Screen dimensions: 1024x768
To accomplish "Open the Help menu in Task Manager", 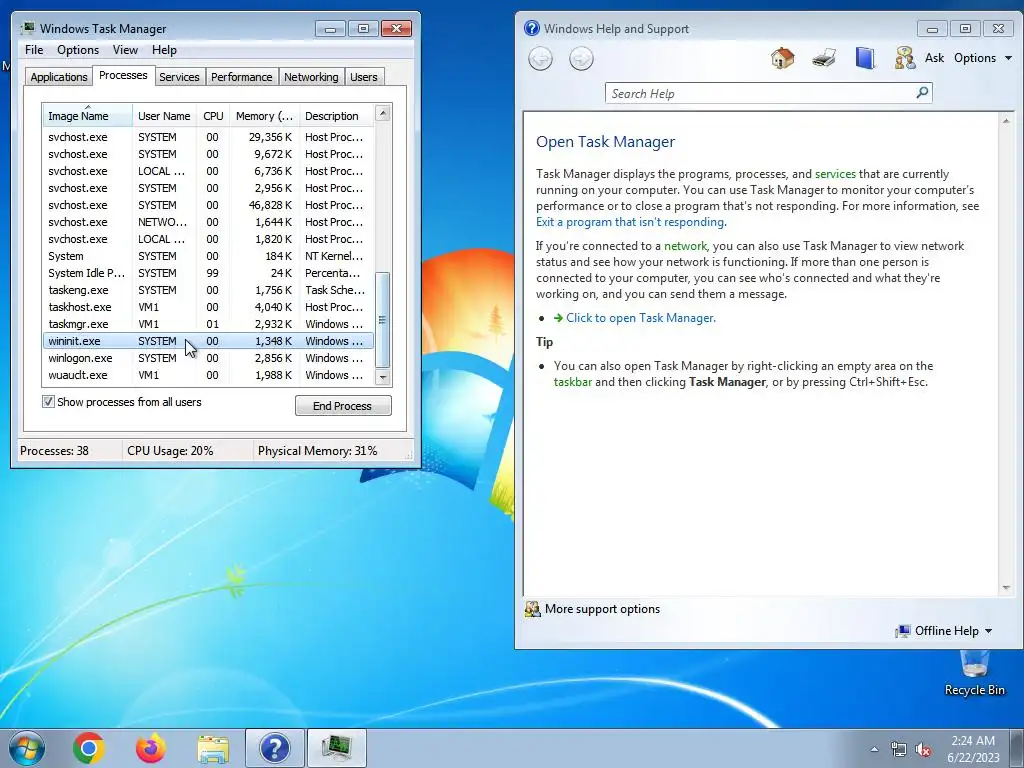I will [164, 50].
